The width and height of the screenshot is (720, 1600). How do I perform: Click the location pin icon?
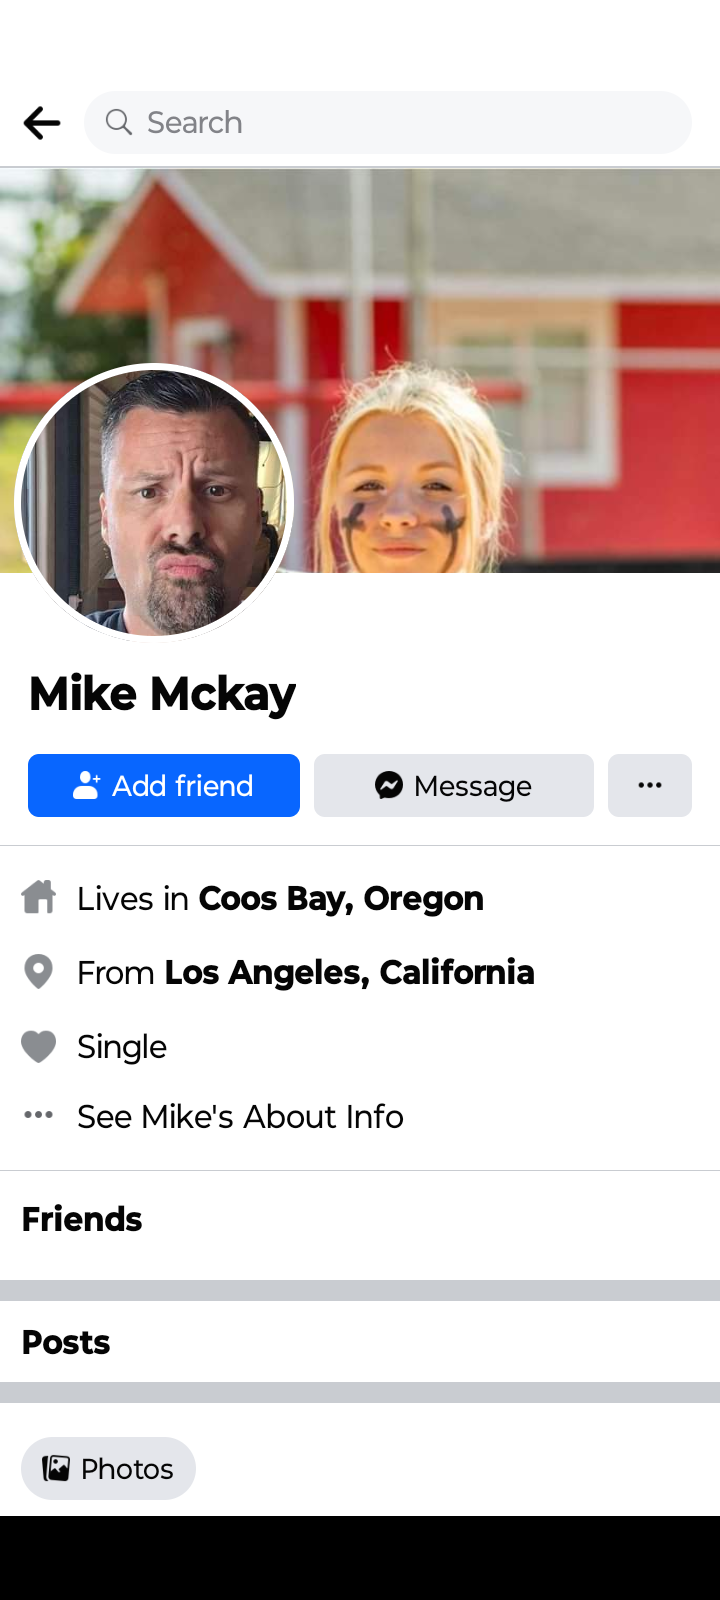click(39, 971)
